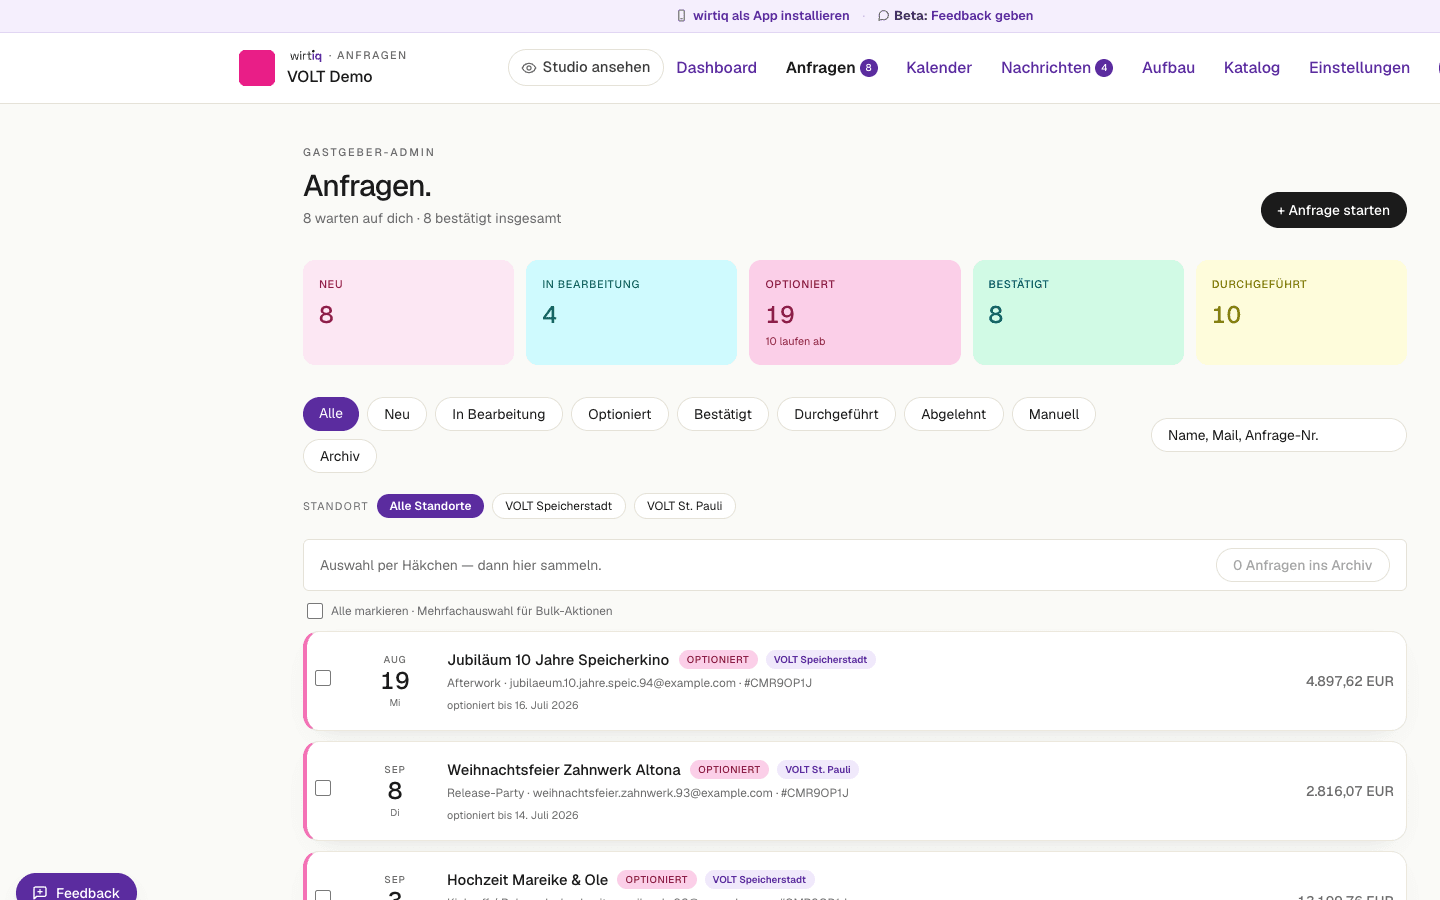The image size is (1440, 900).
Task: Filter requests by Neu chip
Action: click(x=397, y=414)
